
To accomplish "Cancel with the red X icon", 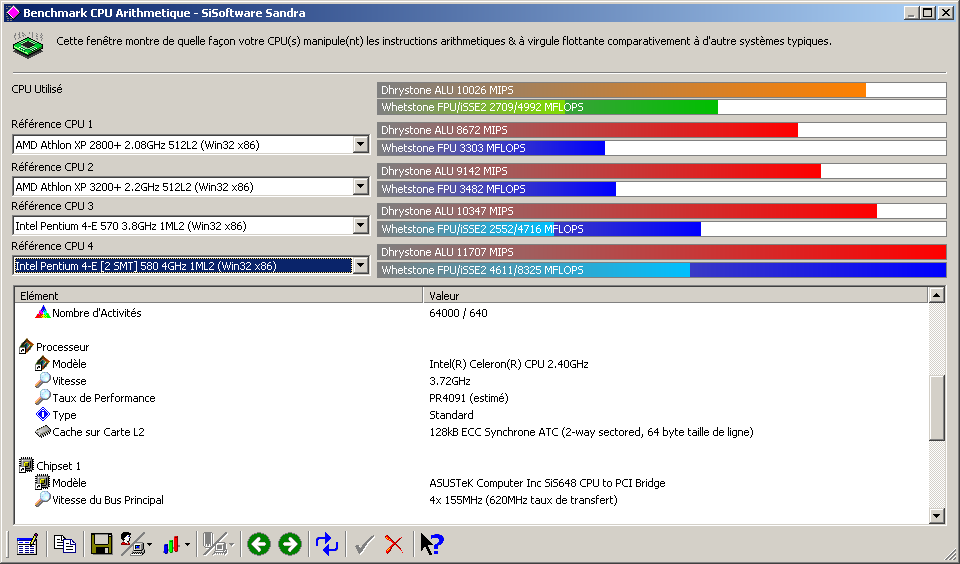I will 394,544.
